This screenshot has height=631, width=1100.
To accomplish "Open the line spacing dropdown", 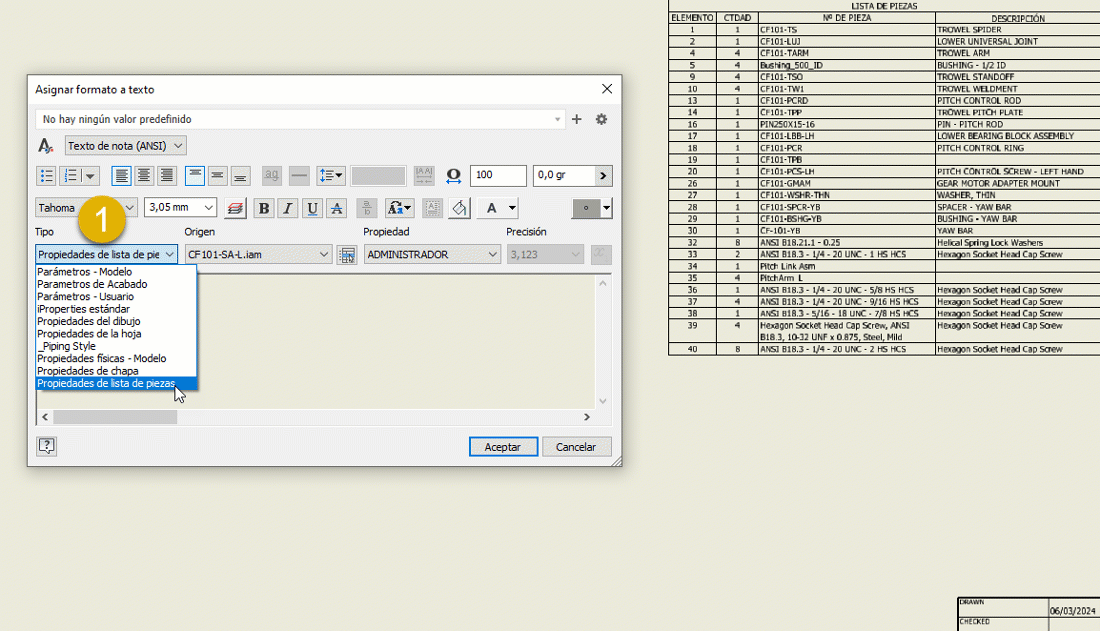I will [330, 175].
